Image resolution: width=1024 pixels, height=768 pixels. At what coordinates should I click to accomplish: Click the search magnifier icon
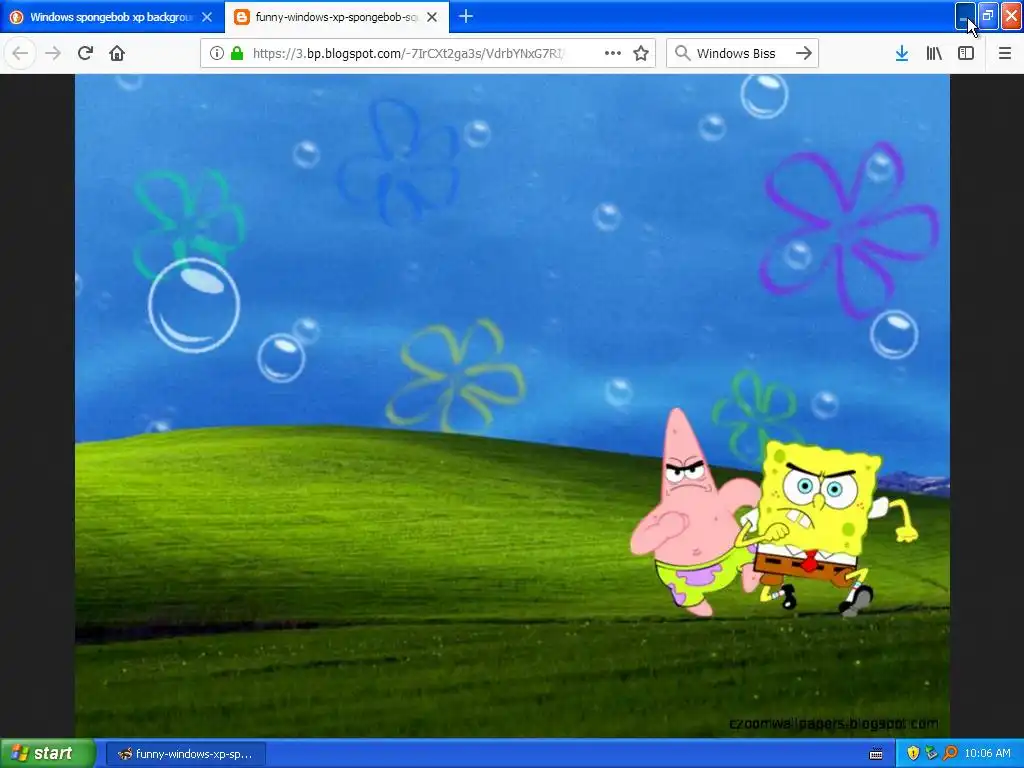(682, 54)
